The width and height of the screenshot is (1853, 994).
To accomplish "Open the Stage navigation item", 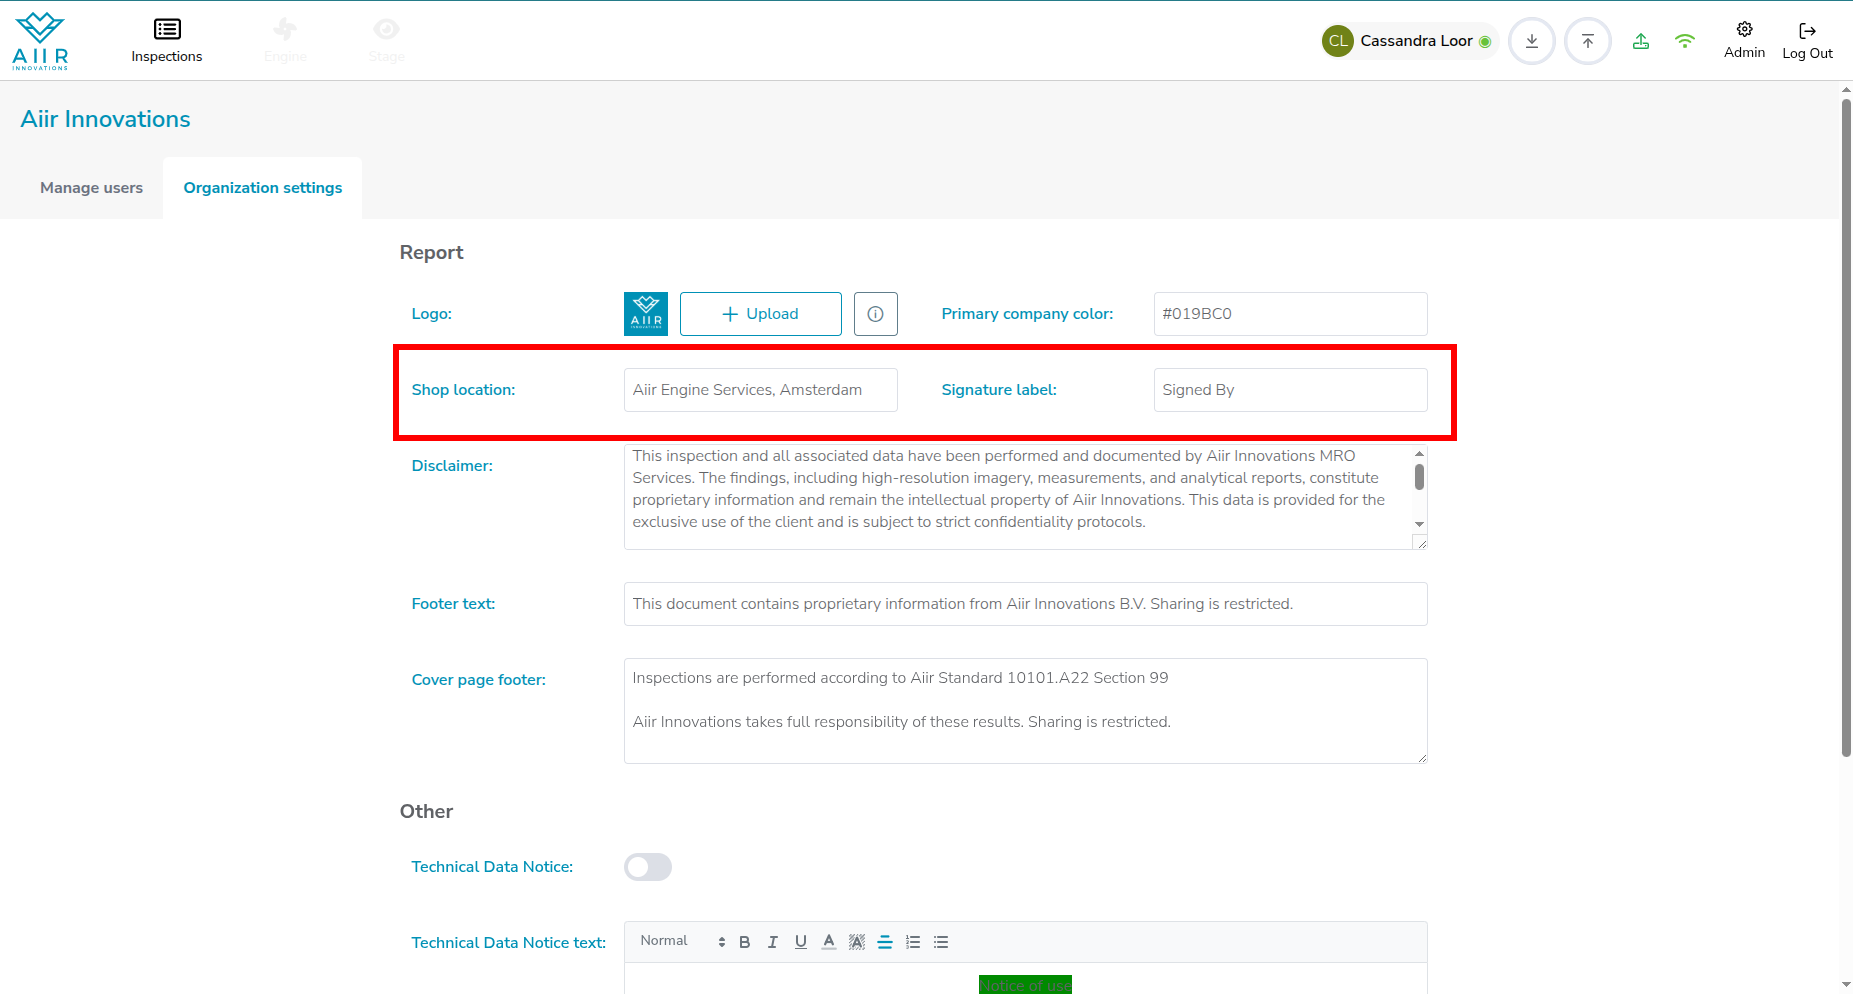I will tap(387, 41).
